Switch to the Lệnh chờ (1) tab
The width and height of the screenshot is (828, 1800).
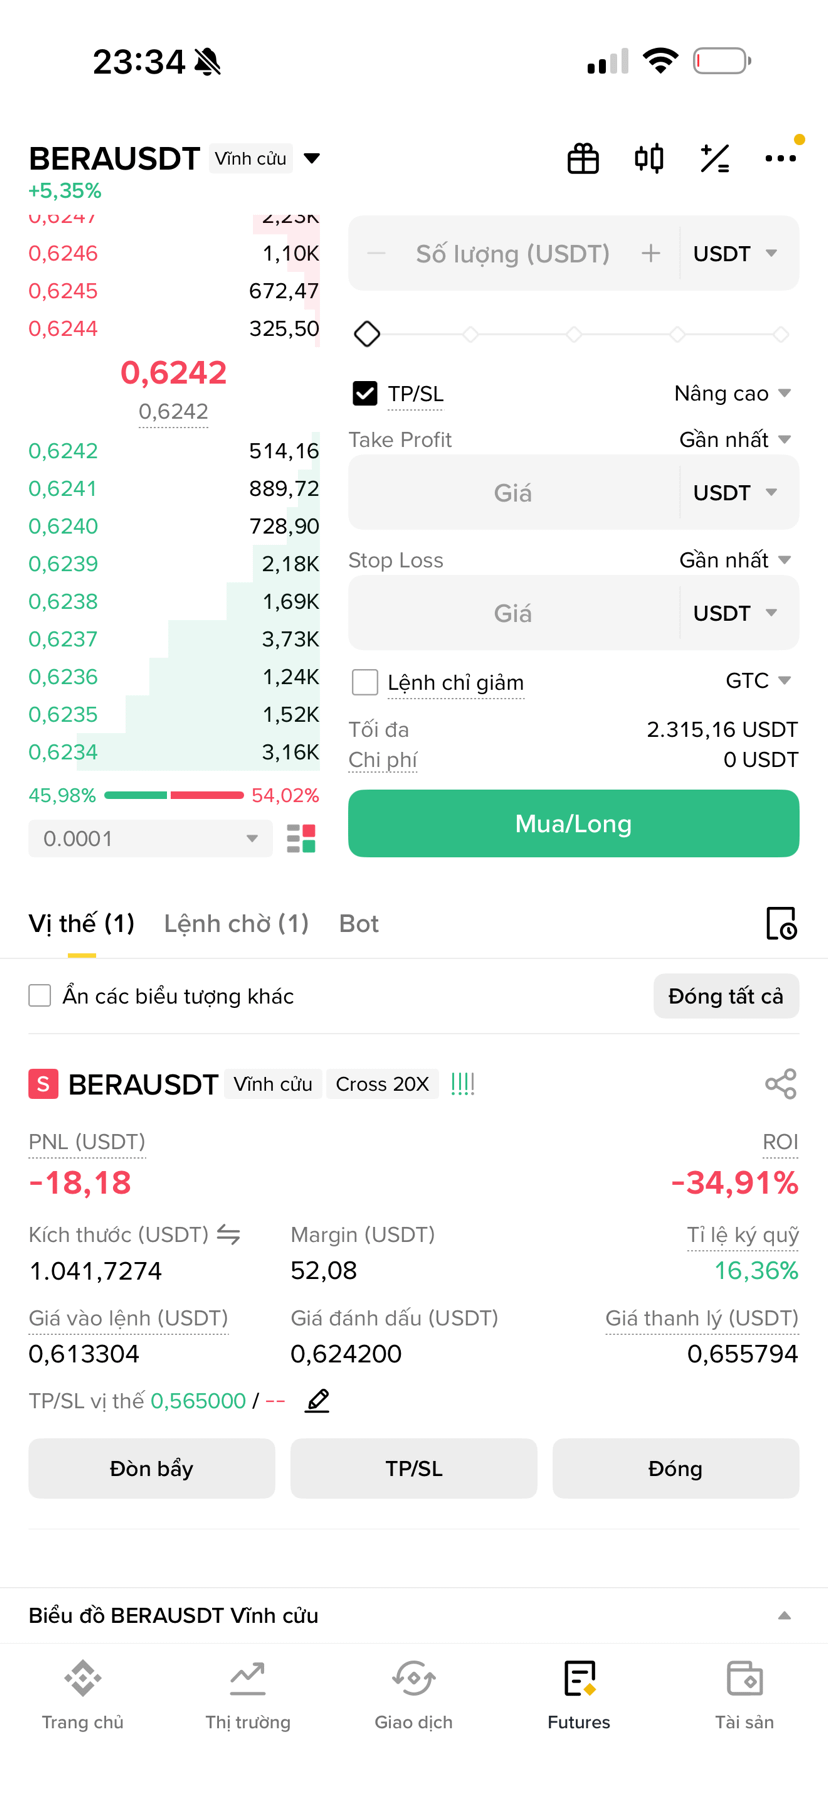pyautogui.click(x=236, y=923)
